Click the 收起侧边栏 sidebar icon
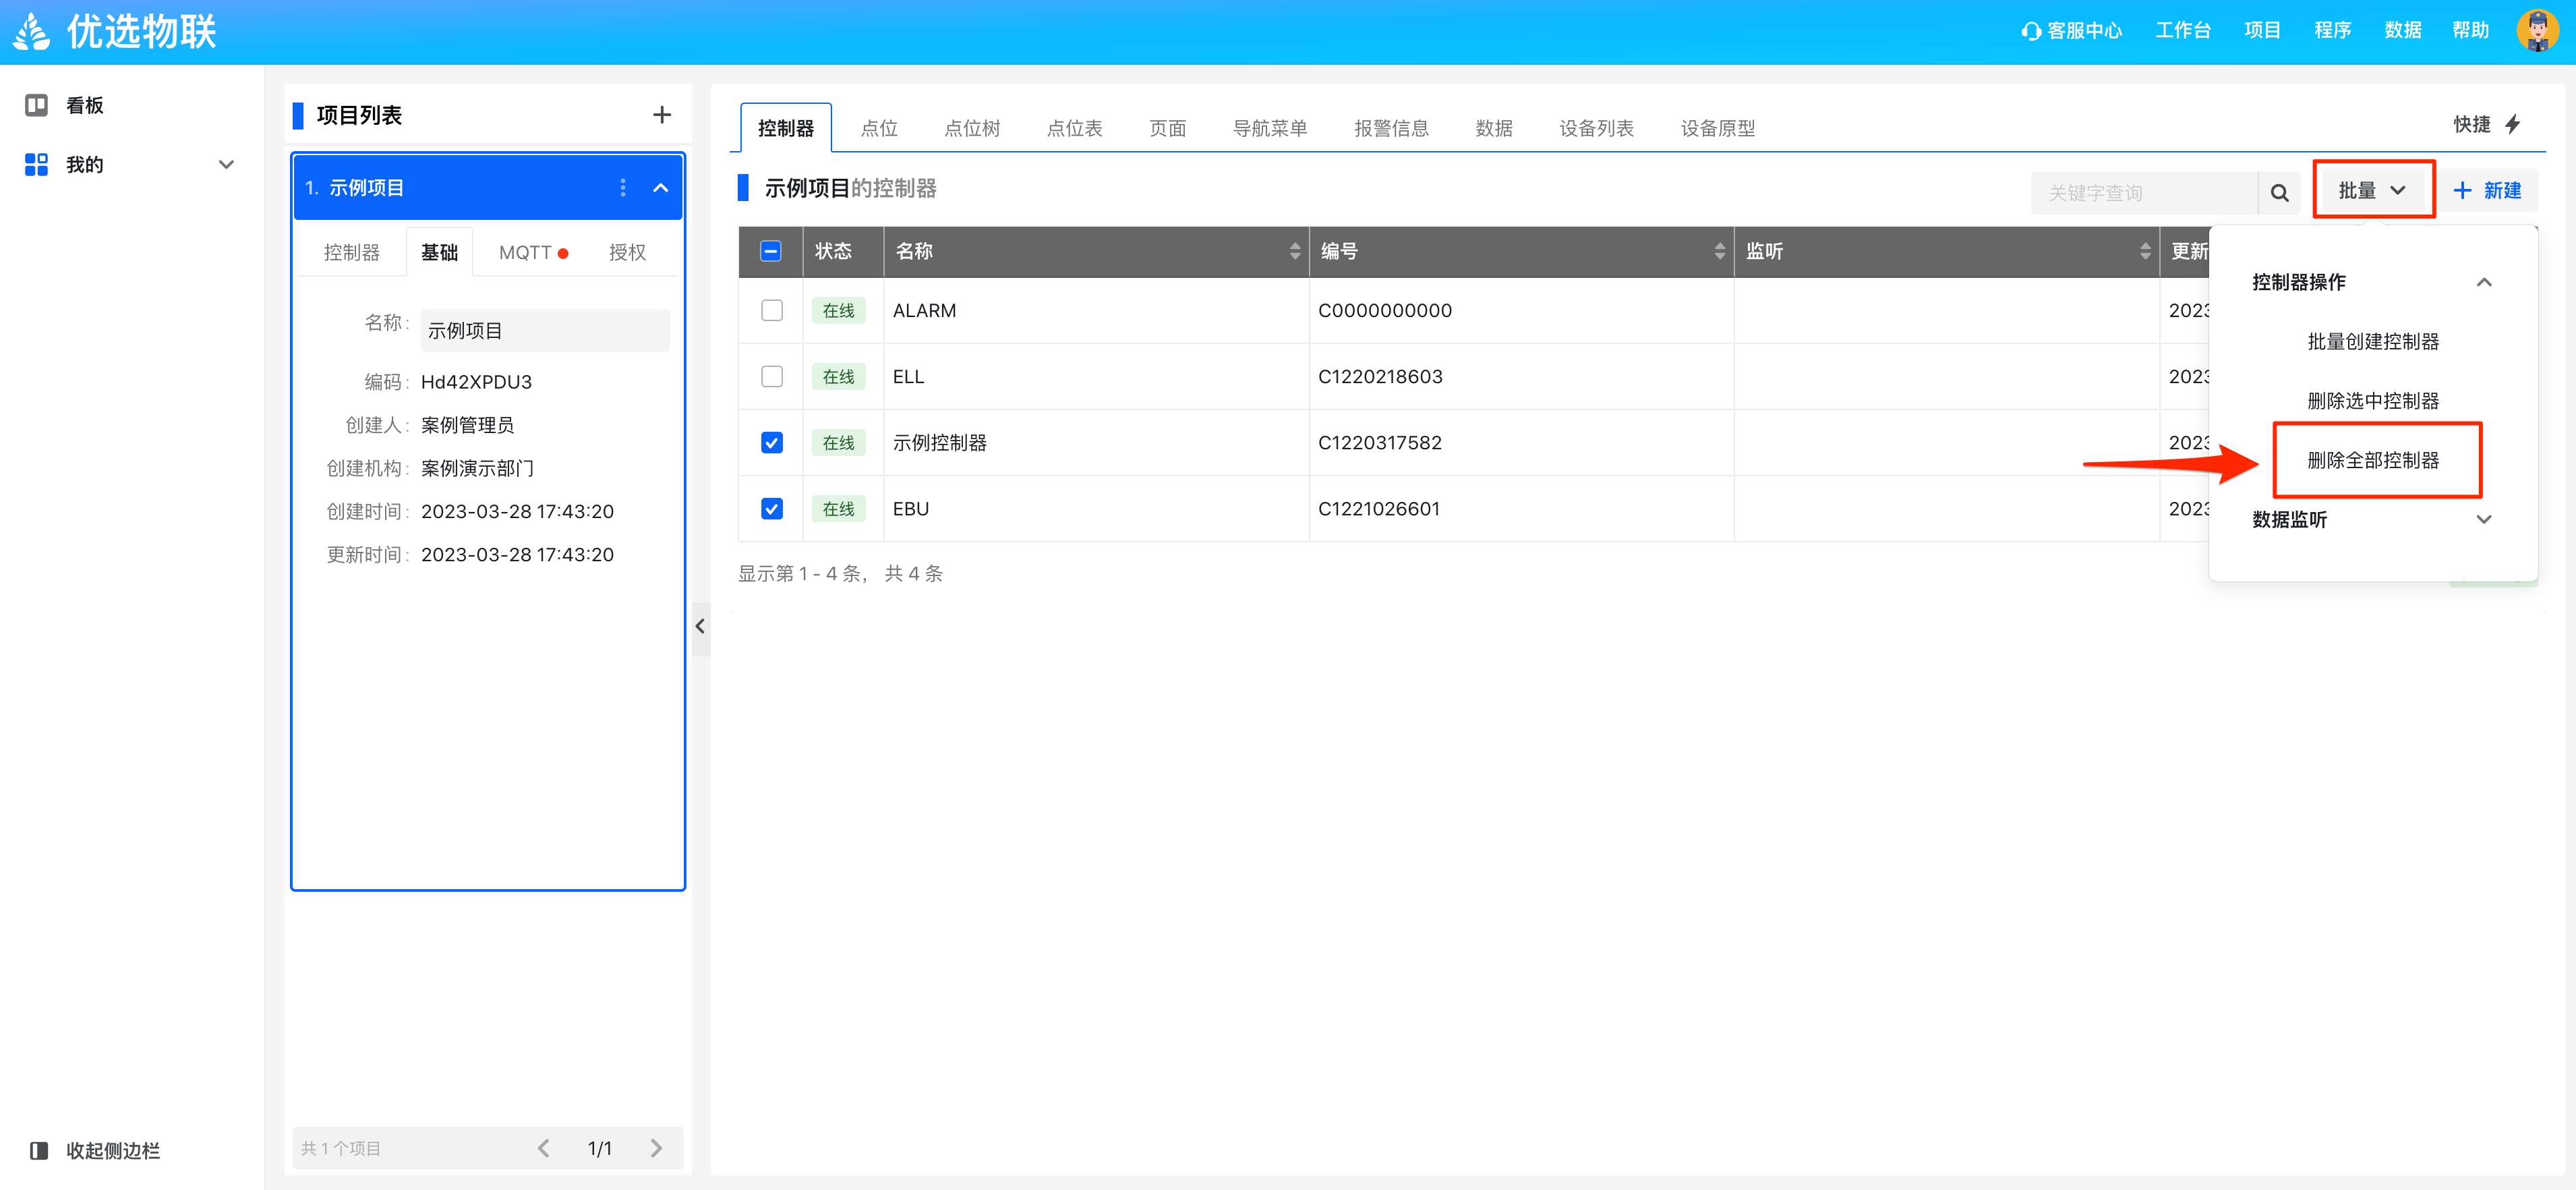Viewport: 2576px width, 1190px height. [39, 1150]
